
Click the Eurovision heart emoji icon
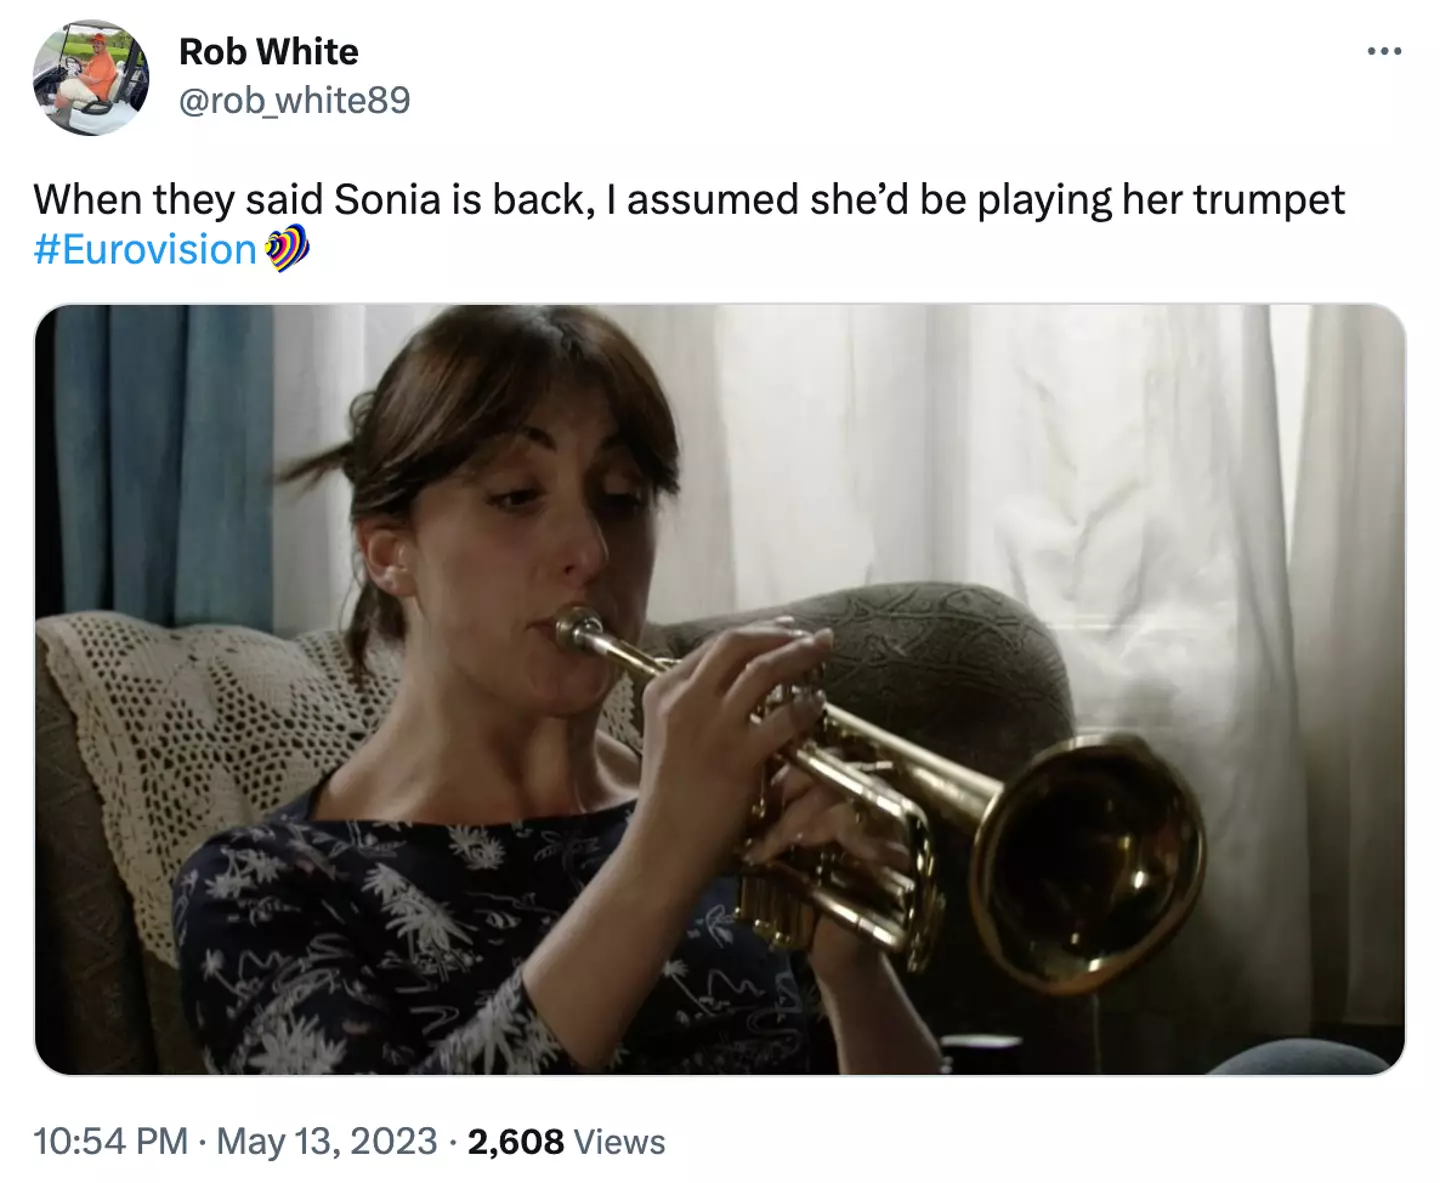click(x=287, y=249)
